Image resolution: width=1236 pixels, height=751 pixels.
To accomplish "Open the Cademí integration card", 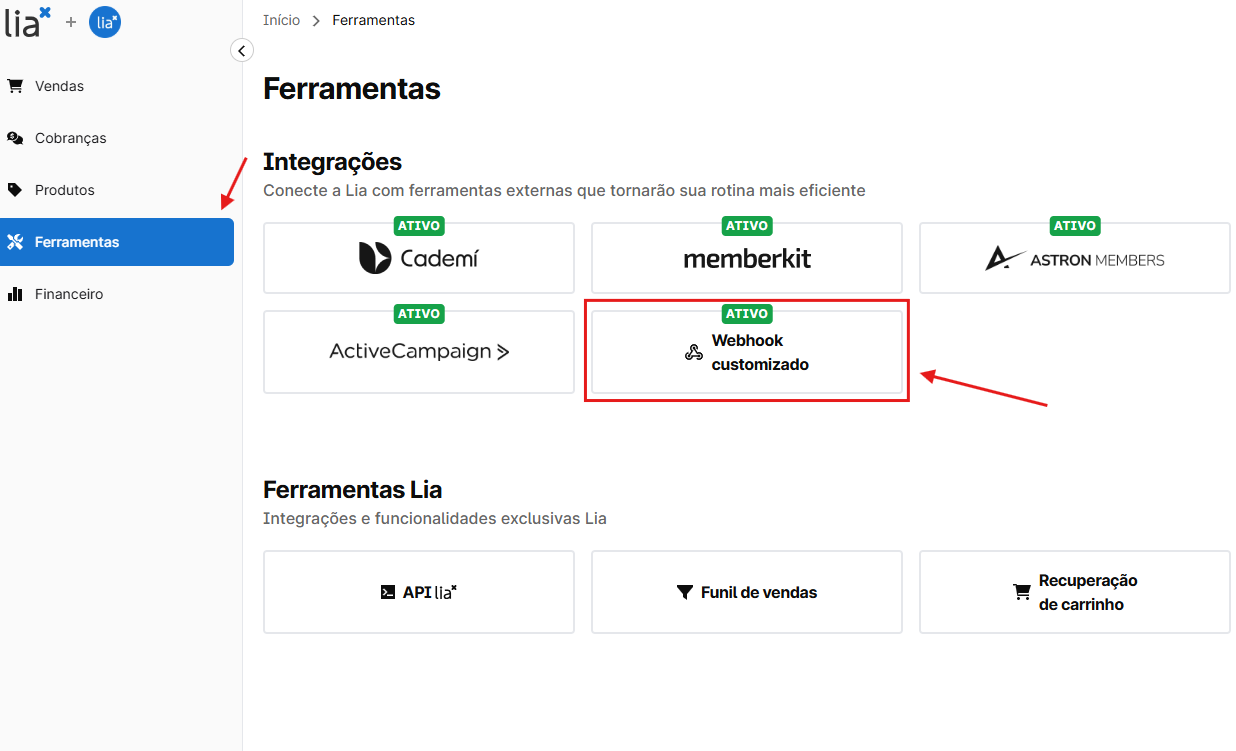I will pos(418,259).
